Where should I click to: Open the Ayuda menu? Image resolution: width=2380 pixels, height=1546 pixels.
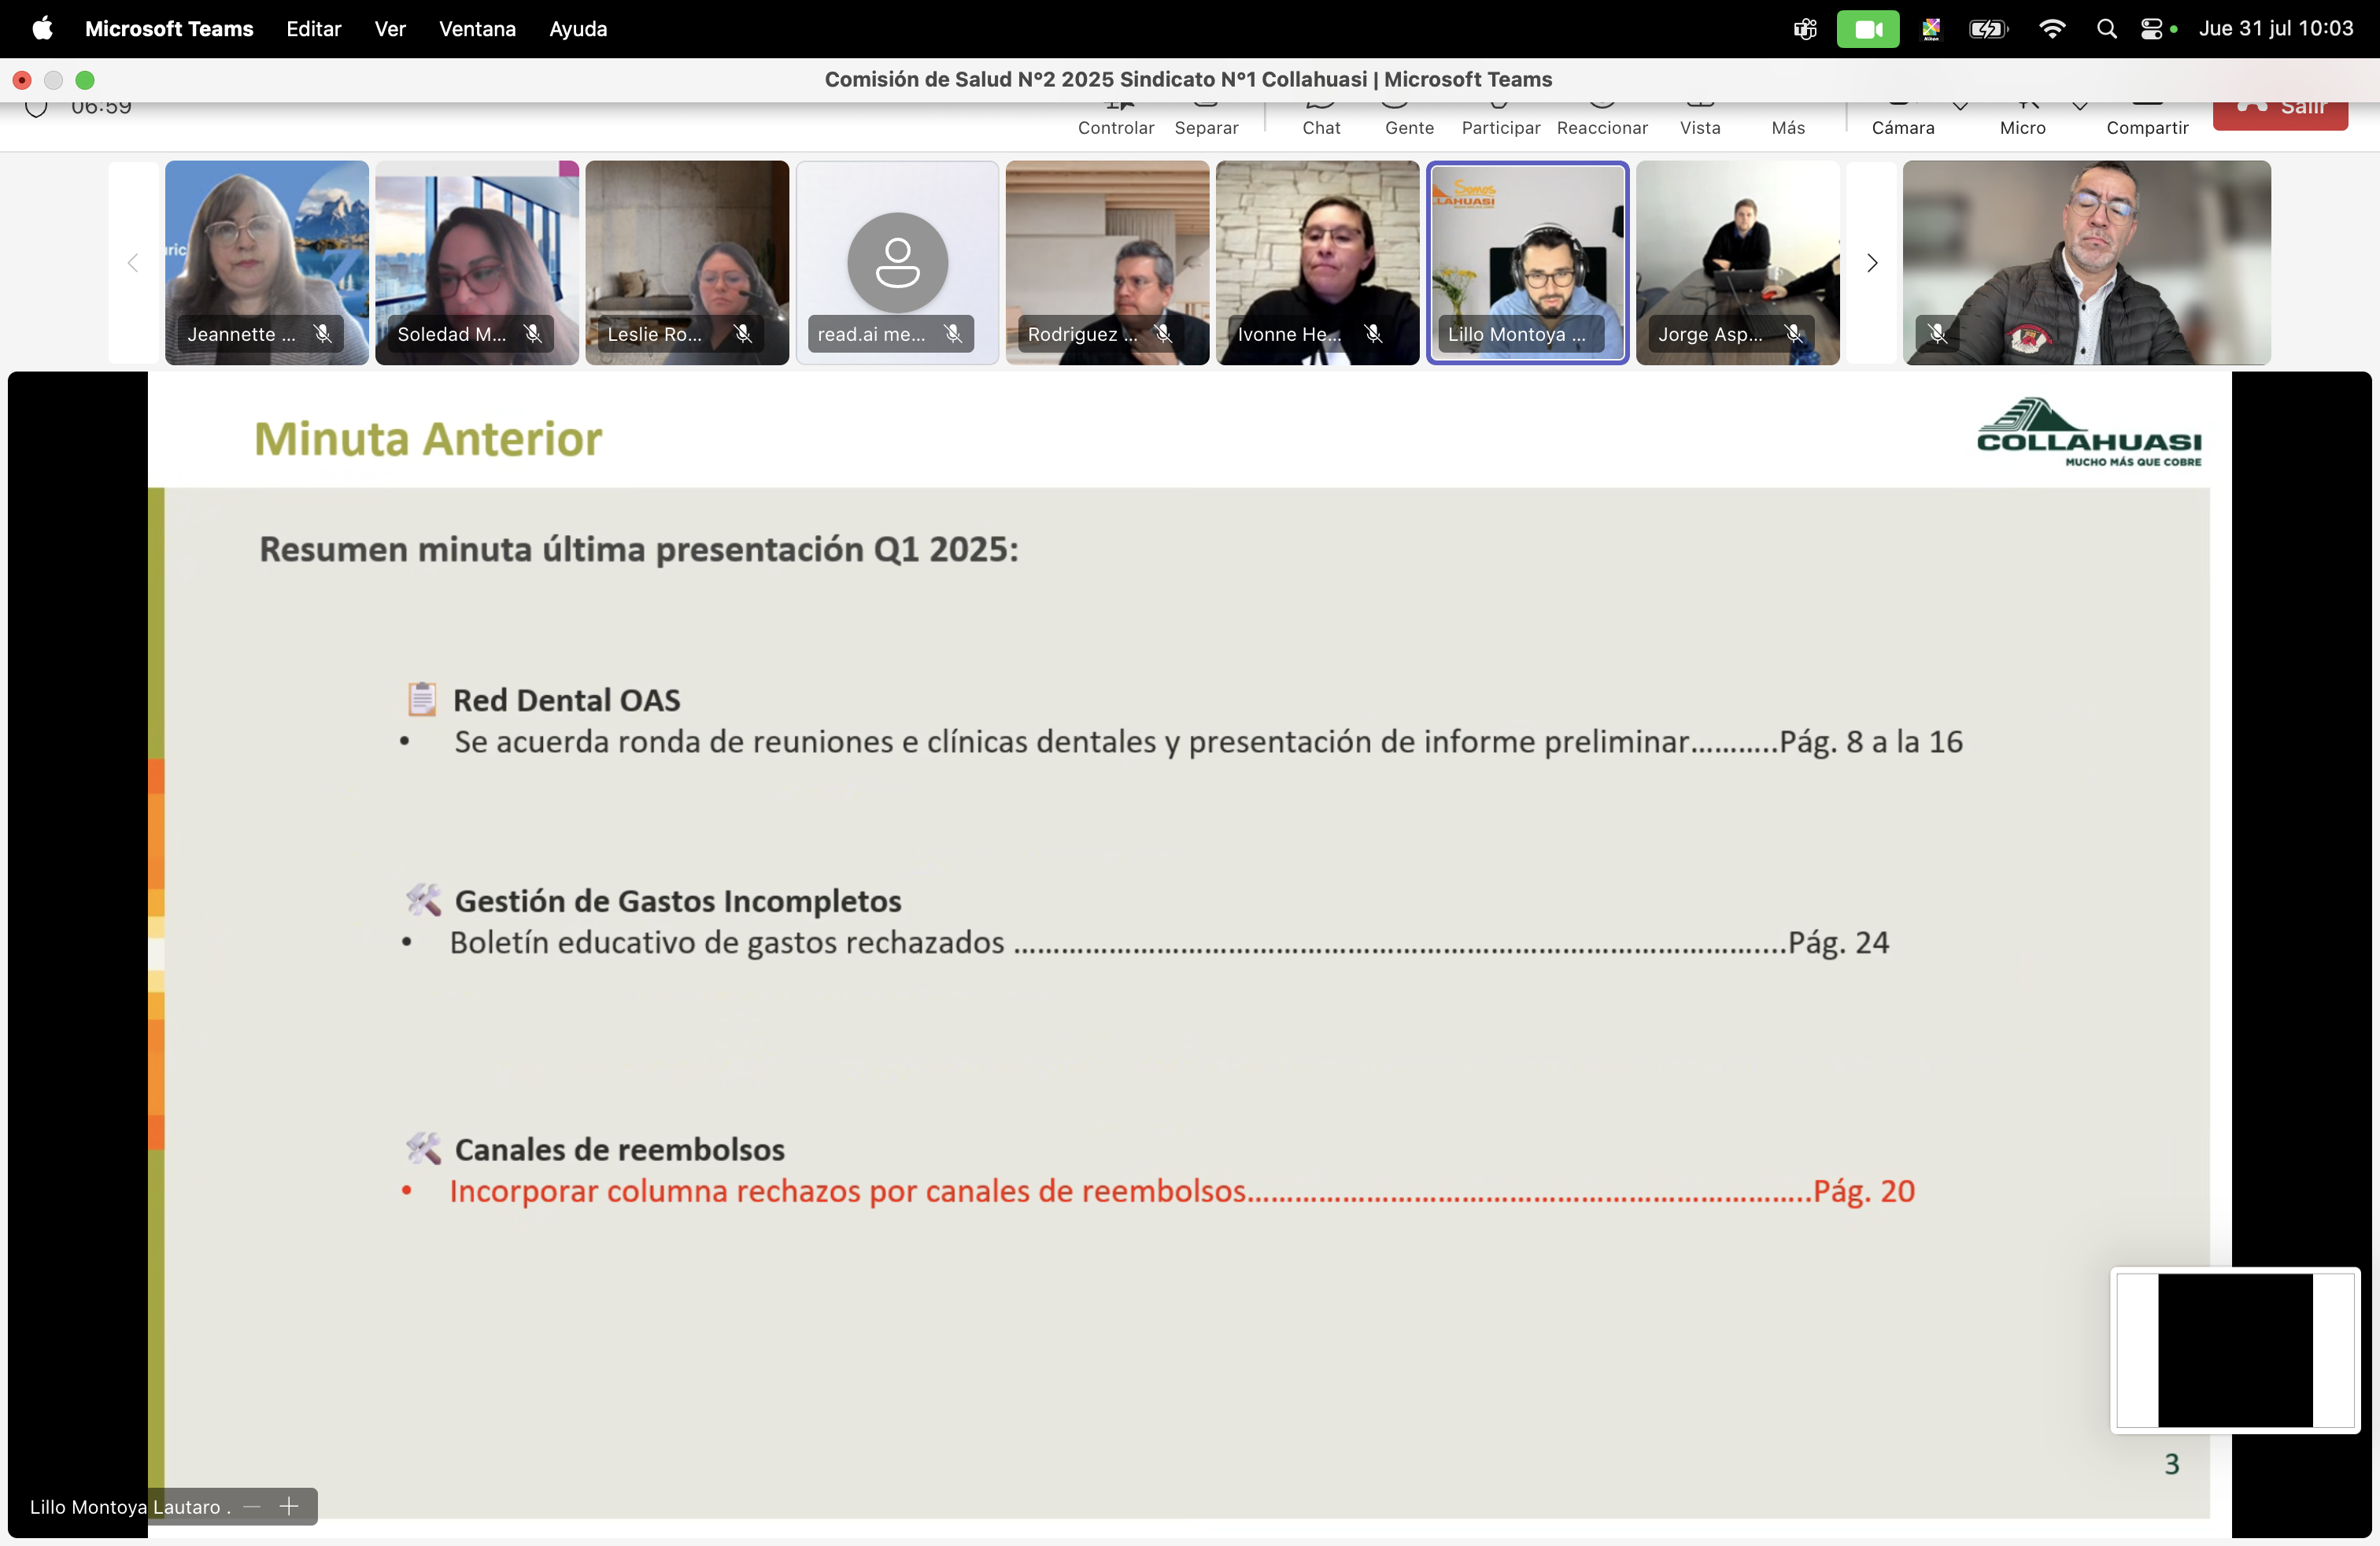pos(578,28)
